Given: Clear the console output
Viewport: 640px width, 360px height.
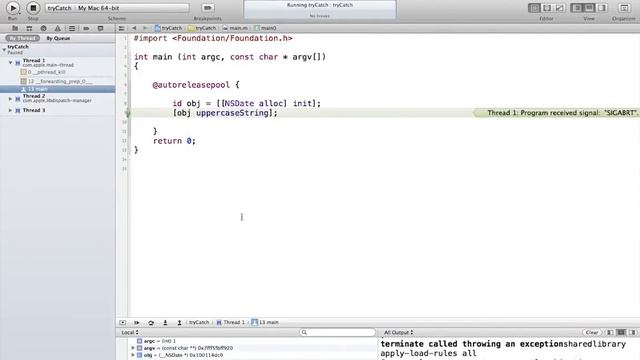Looking at the screenshot, I should tap(592, 332).
